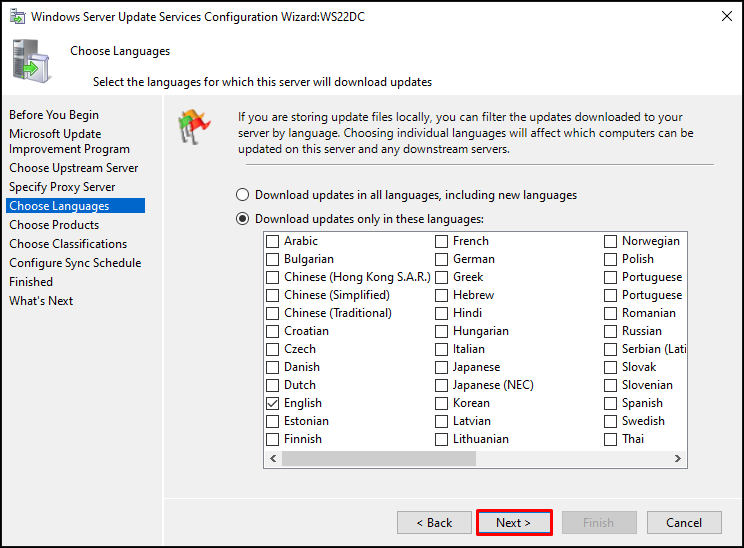
Task: Enable the Hungarian checkbox
Action: click(x=441, y=332)
